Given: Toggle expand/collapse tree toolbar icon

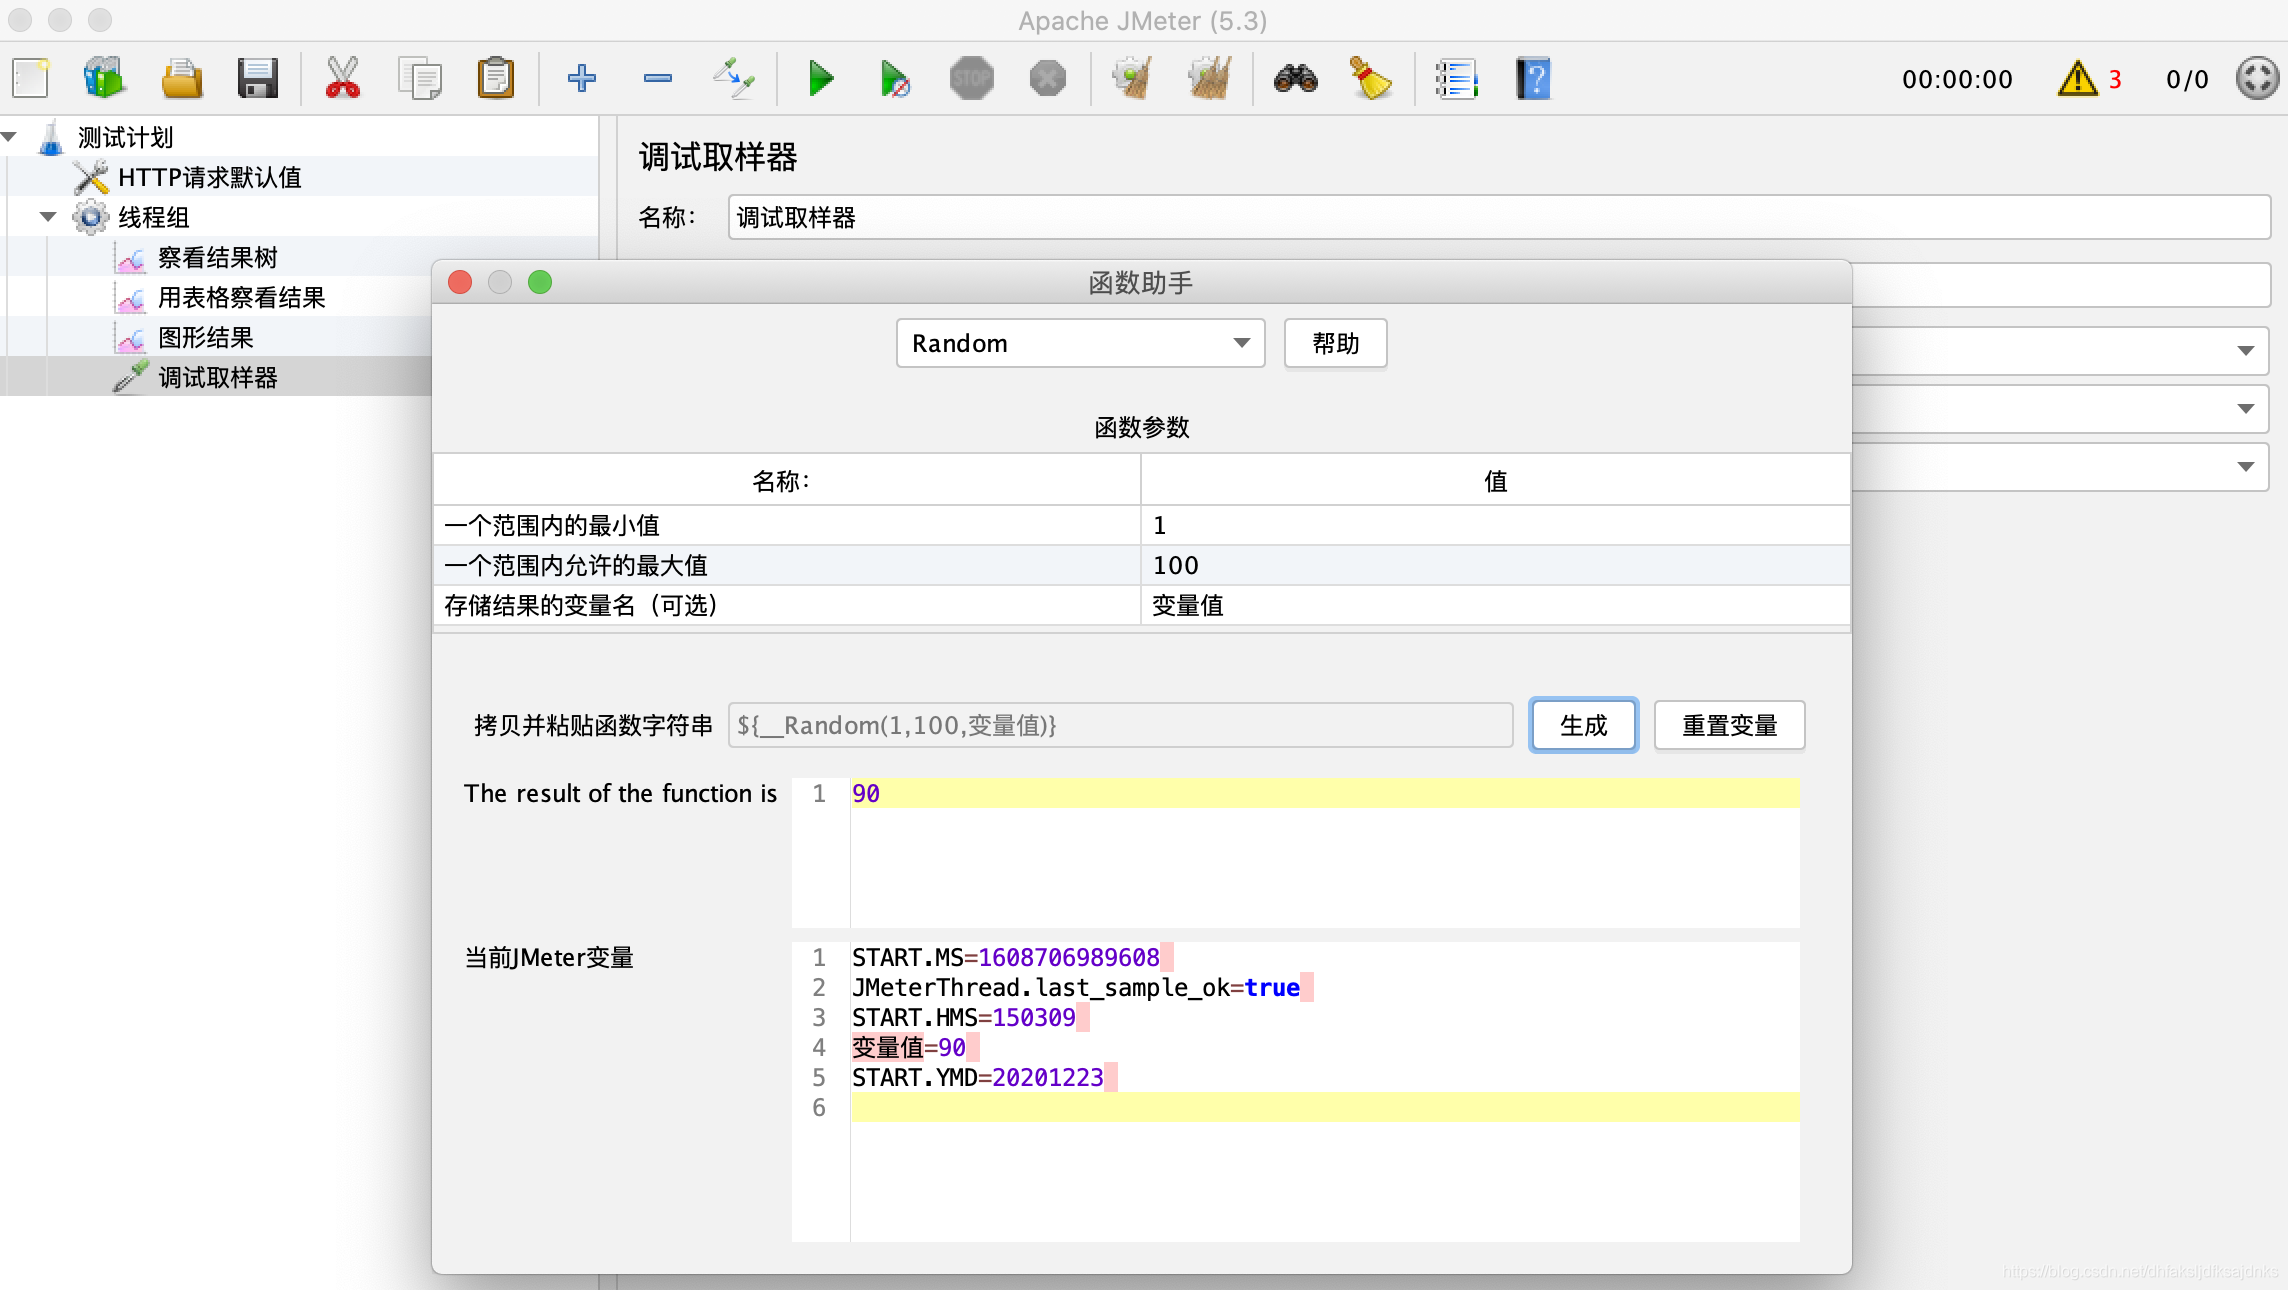Looking at the screenshot, I should [733, 78].
